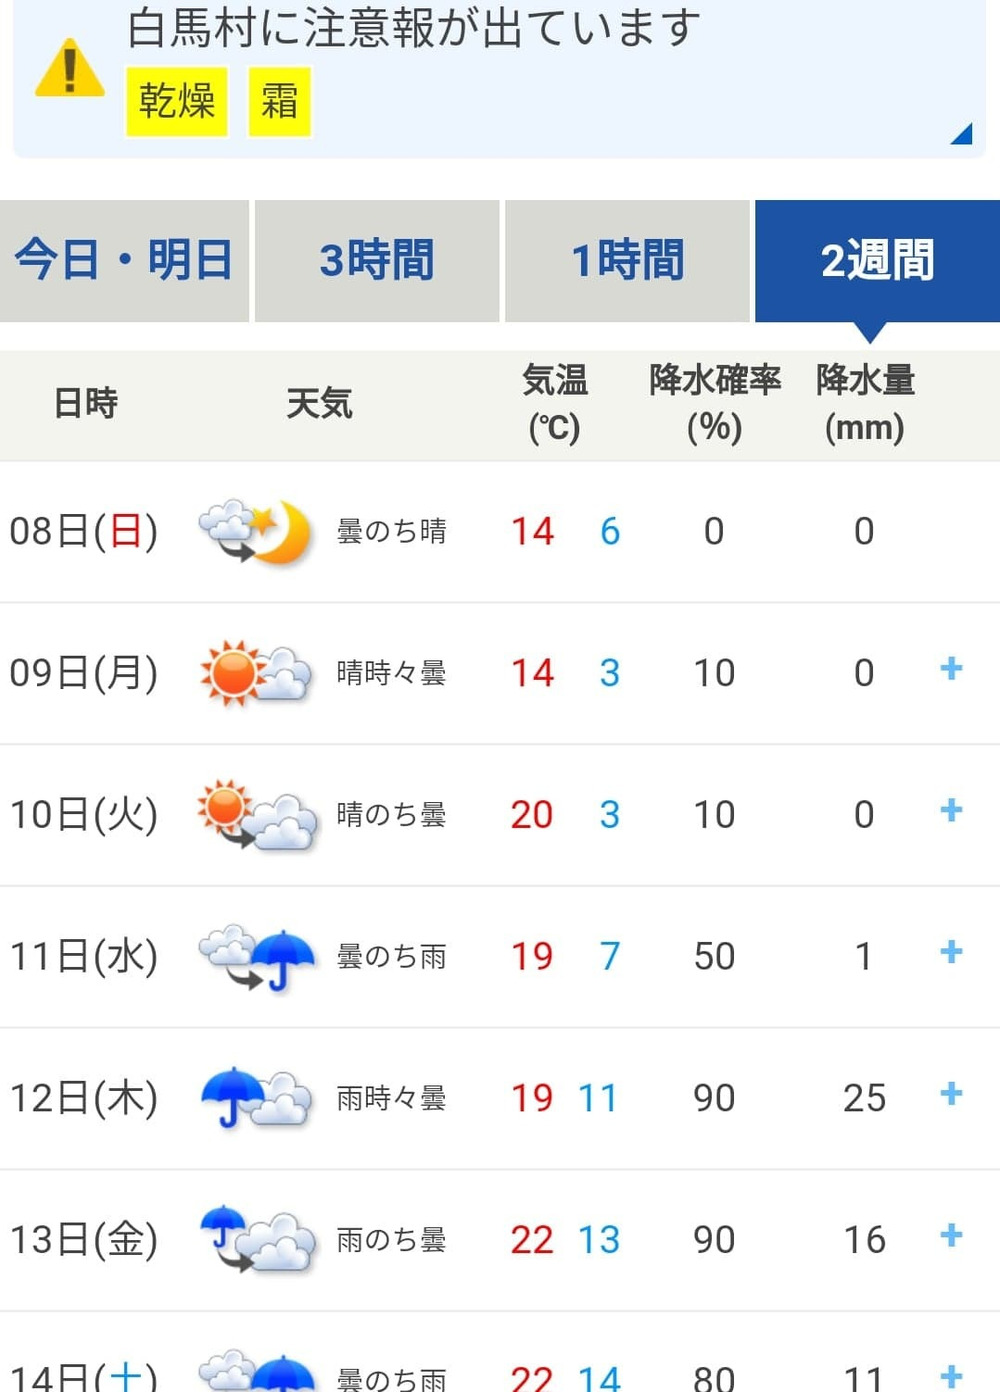Tap the yellow 乾燥 advisory tag
This screenshot has width=1000, height=1392.
(177, 101)
